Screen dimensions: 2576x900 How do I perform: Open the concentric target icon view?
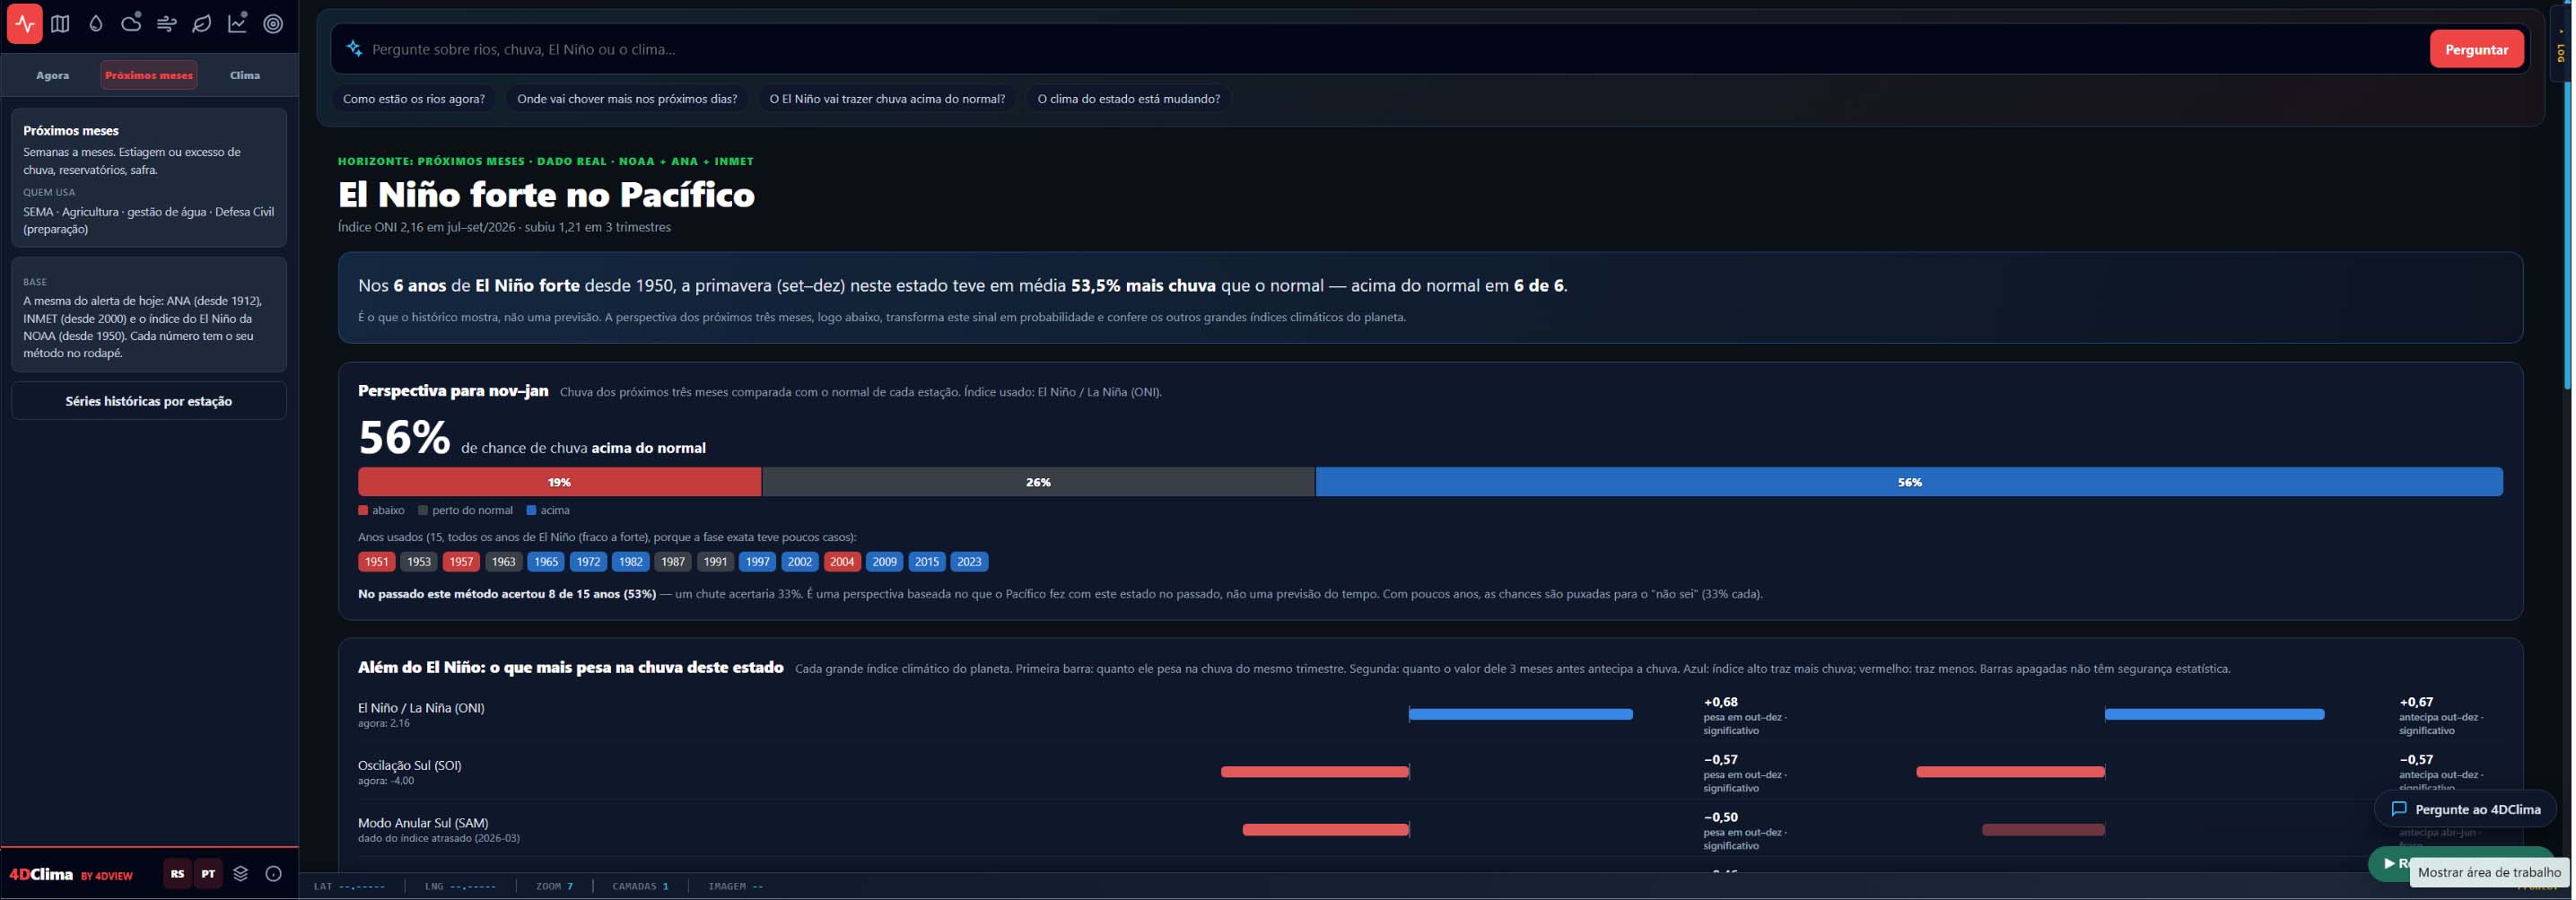273,24
